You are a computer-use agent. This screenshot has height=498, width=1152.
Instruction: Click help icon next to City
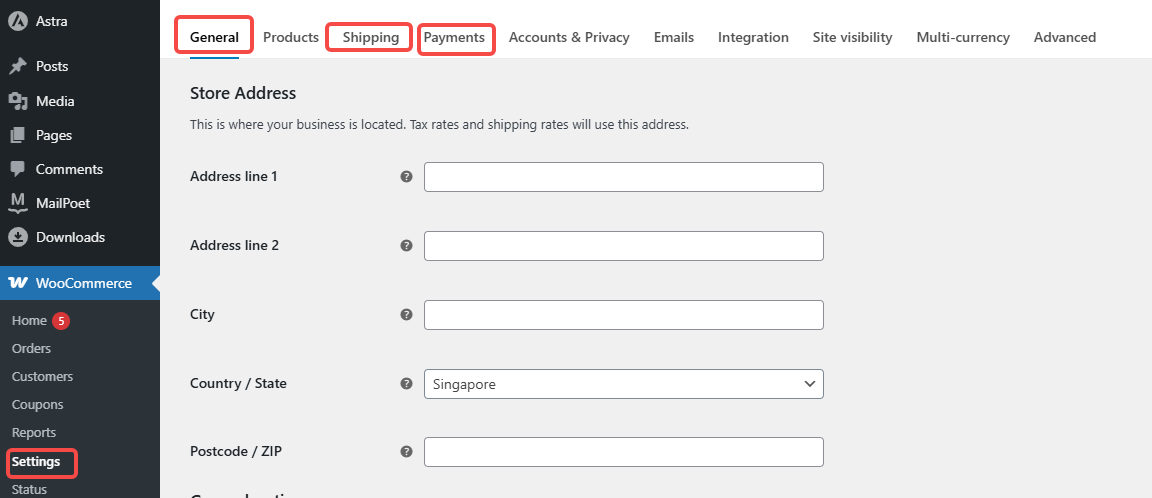tap(406, 315)
